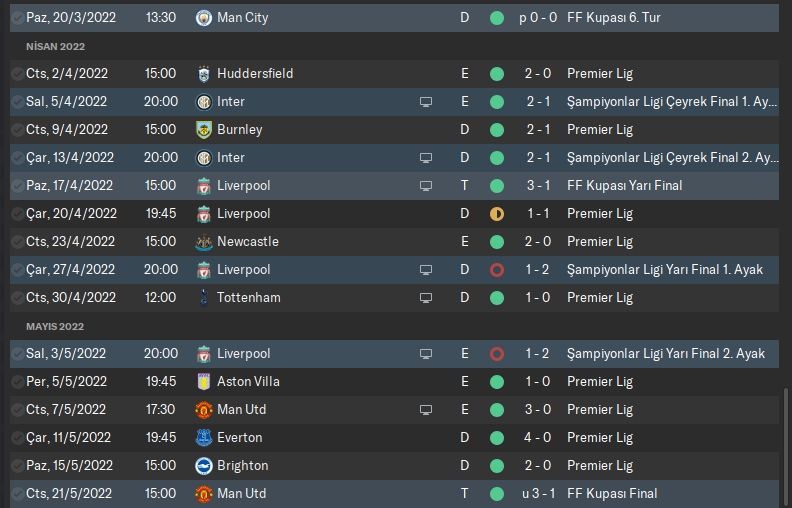Open the FF Kupası Final competition link

click(x=612, y=494)
